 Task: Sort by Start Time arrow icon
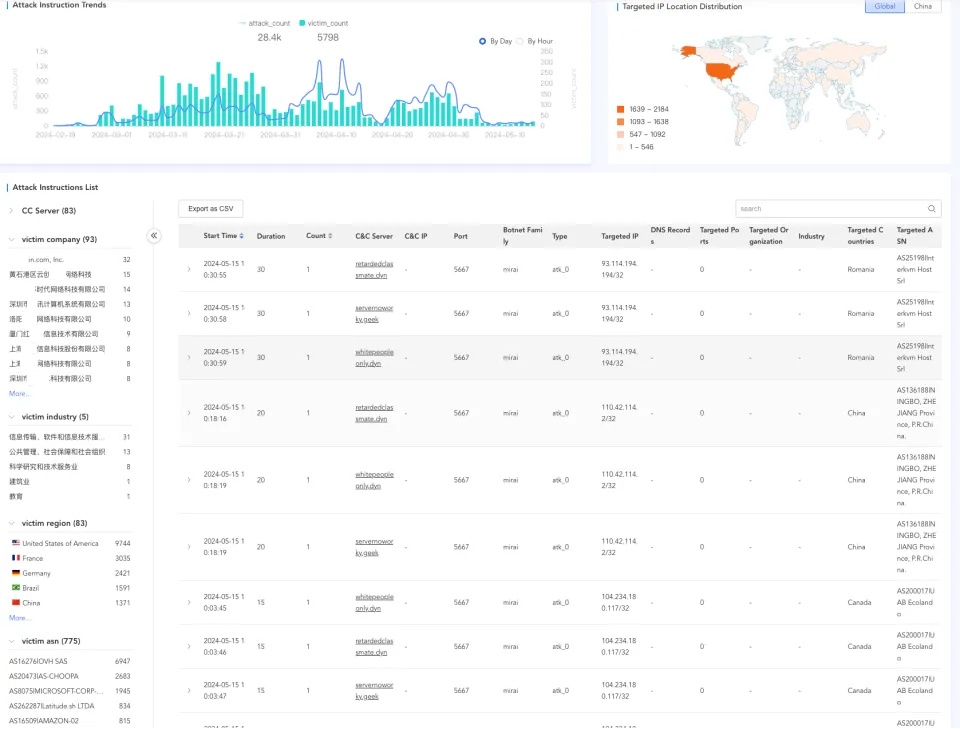click(x=241, y=236)
